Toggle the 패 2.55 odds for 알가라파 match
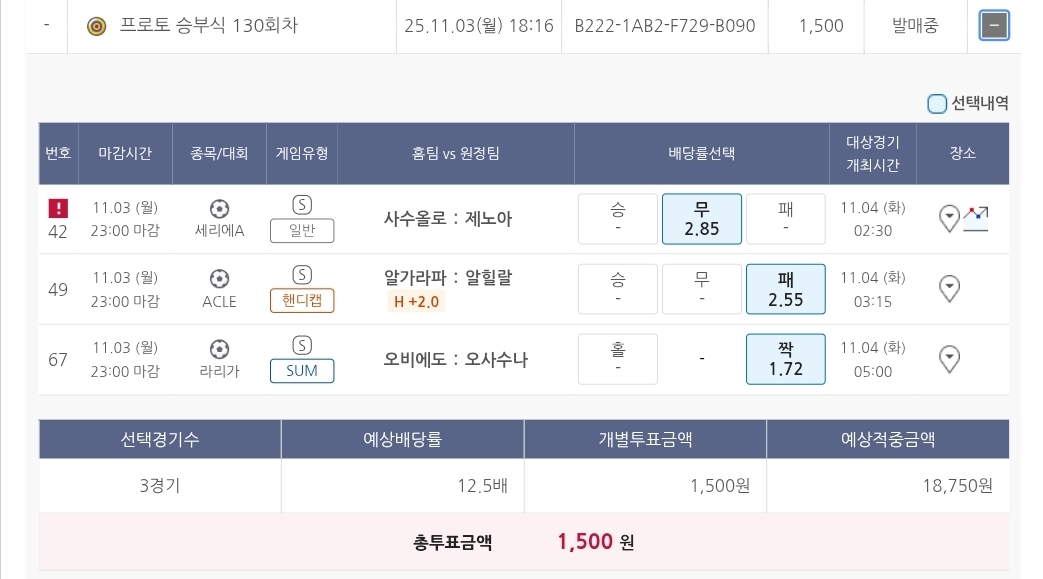The image size is (1043, 579). (785, 289)
